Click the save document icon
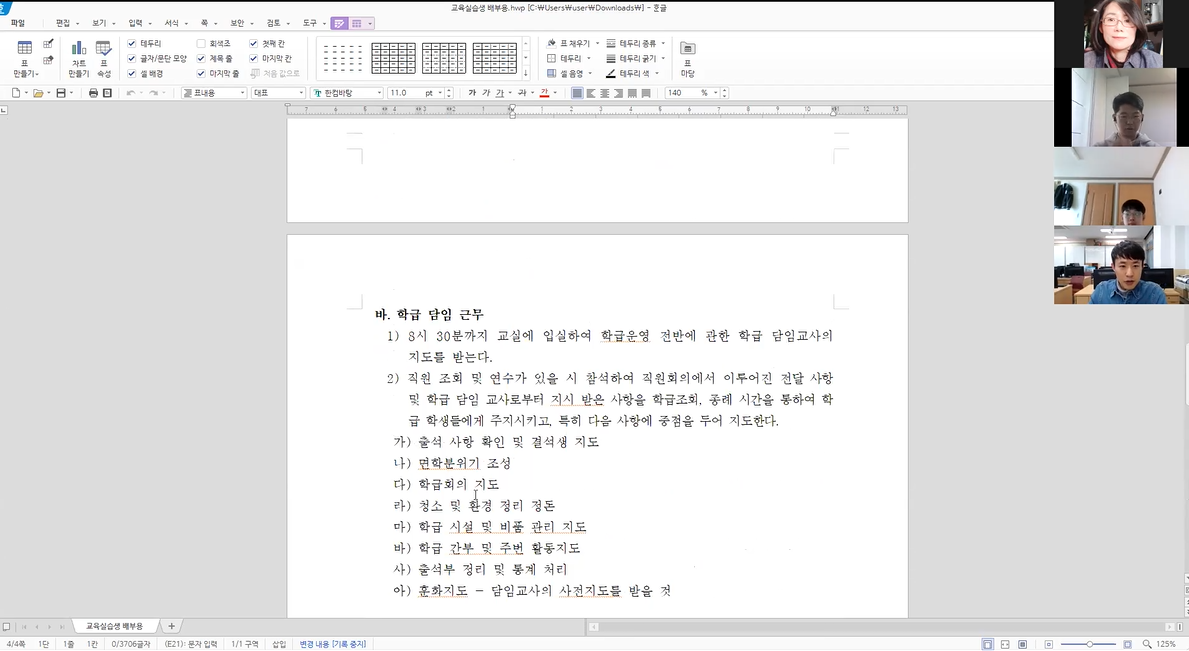This screenshot has height=651, width=1189. (x=60, y=93)
